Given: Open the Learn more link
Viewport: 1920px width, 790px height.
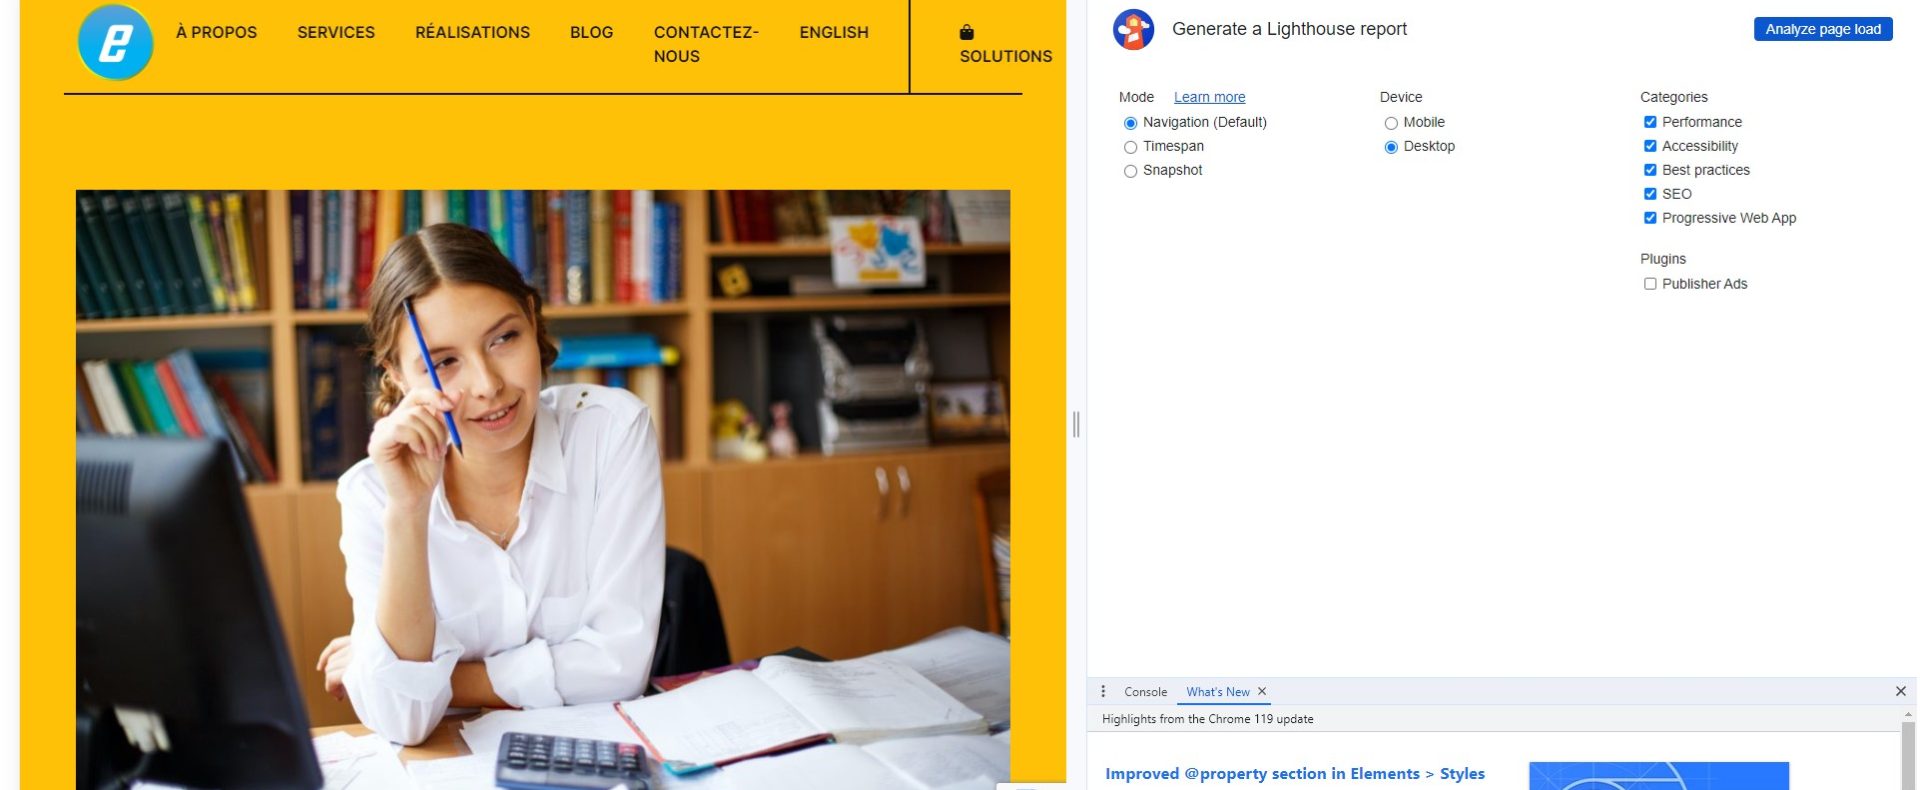Looking at the screenshot, I should pos(1209,97).
